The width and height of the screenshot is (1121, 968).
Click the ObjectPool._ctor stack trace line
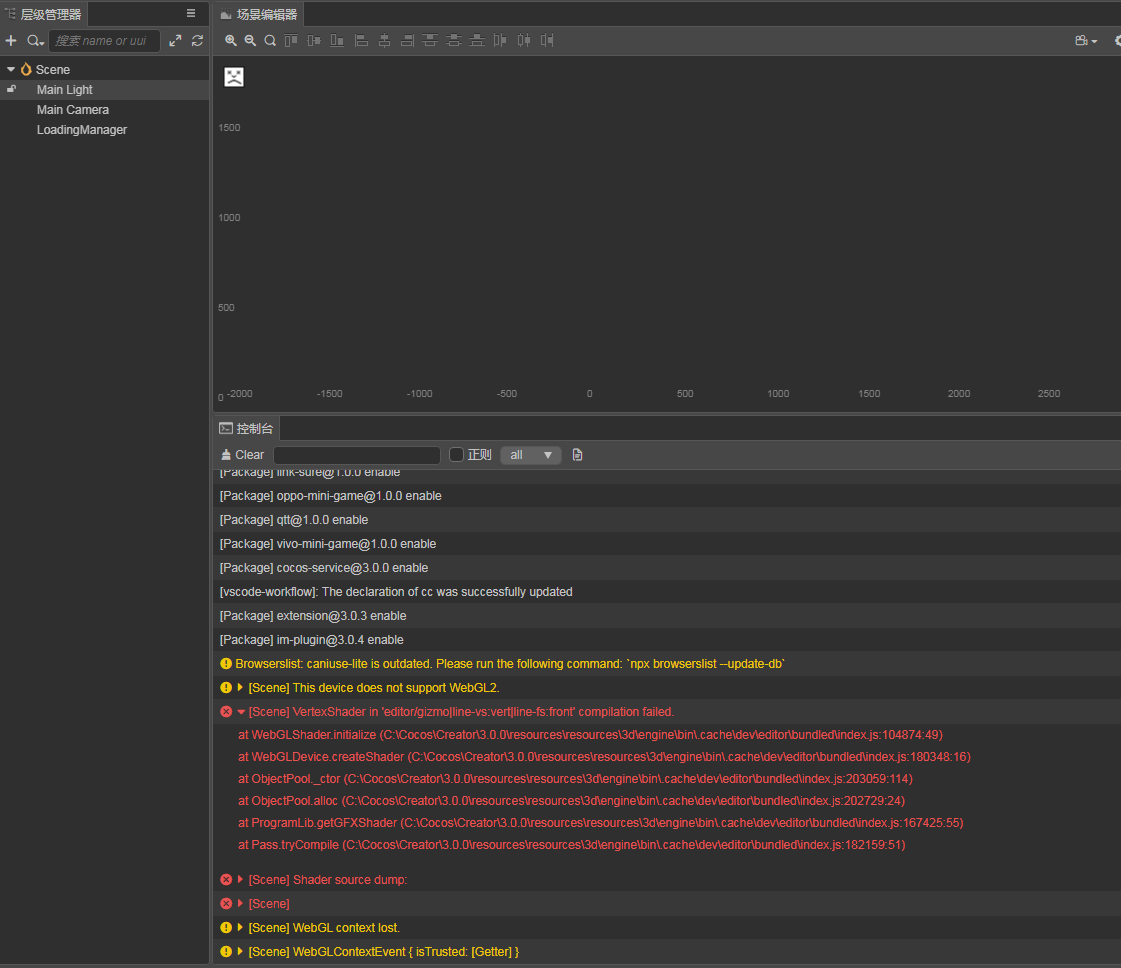pyautogui.click(x=576, y=779)
